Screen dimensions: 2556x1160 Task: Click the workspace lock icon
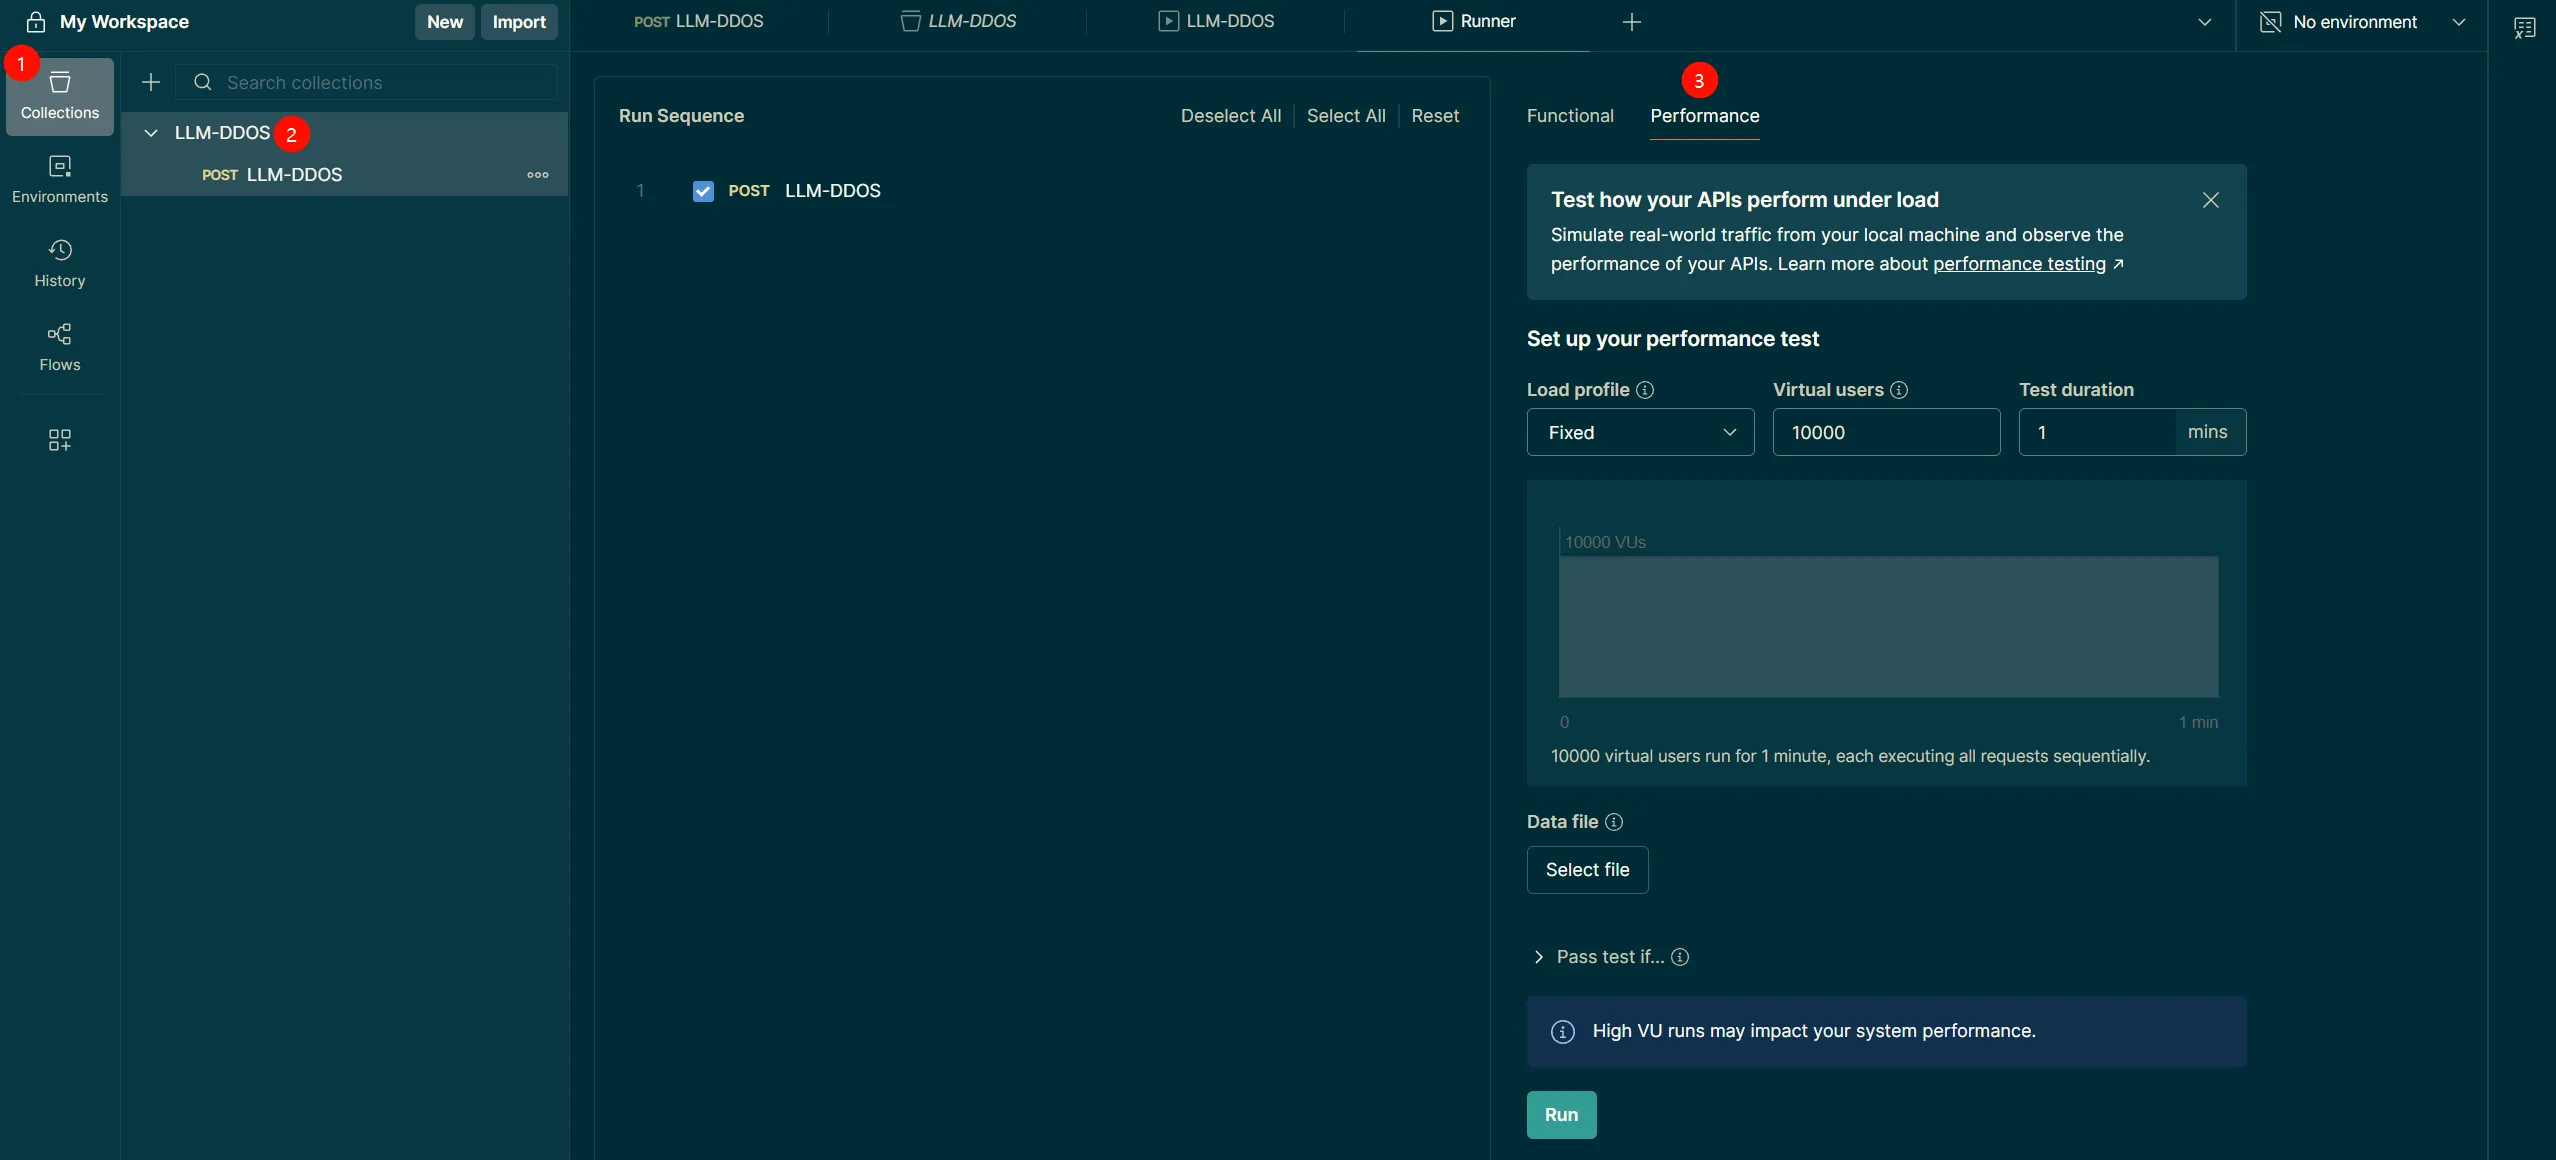(36, 22)
